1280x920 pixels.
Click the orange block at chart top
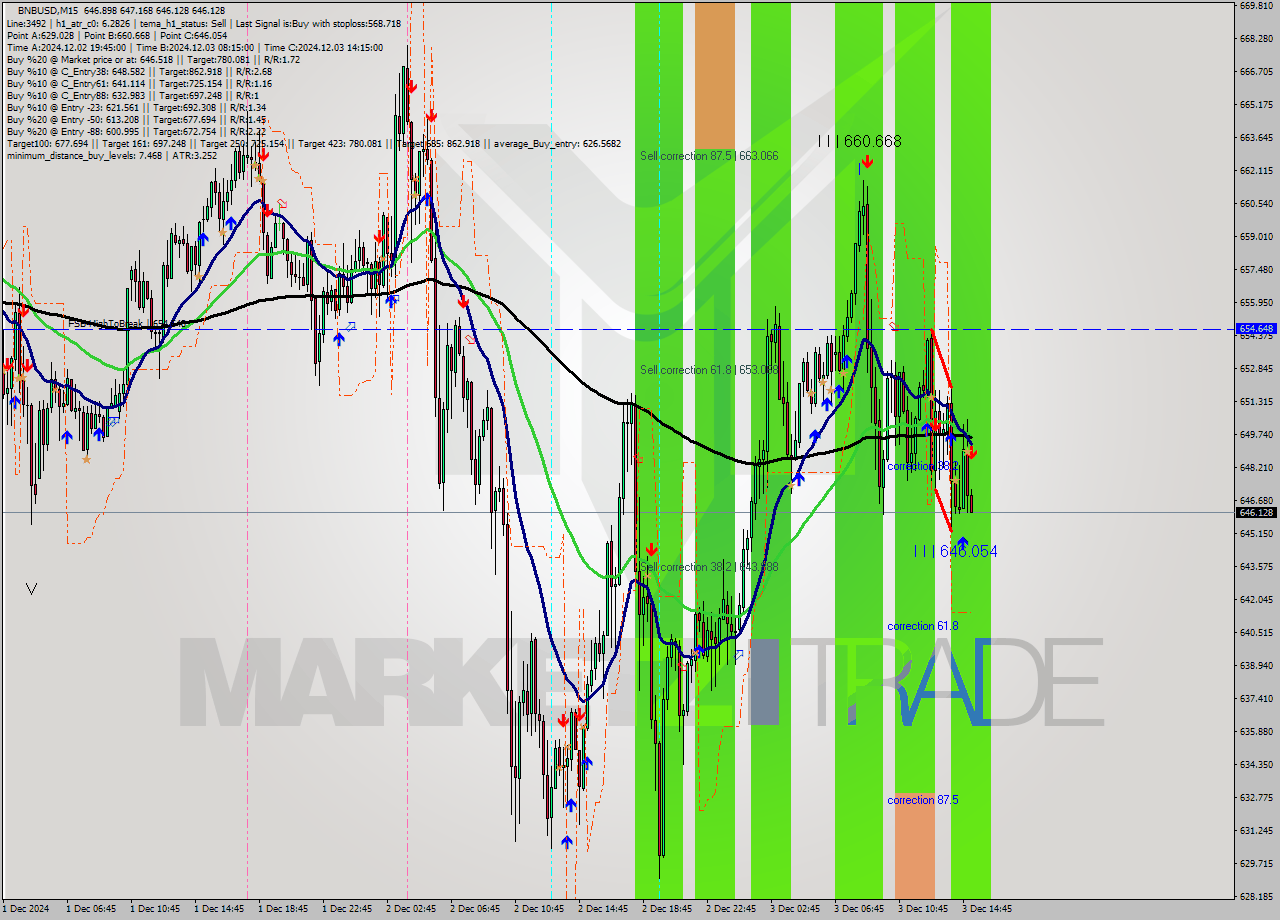714,76
